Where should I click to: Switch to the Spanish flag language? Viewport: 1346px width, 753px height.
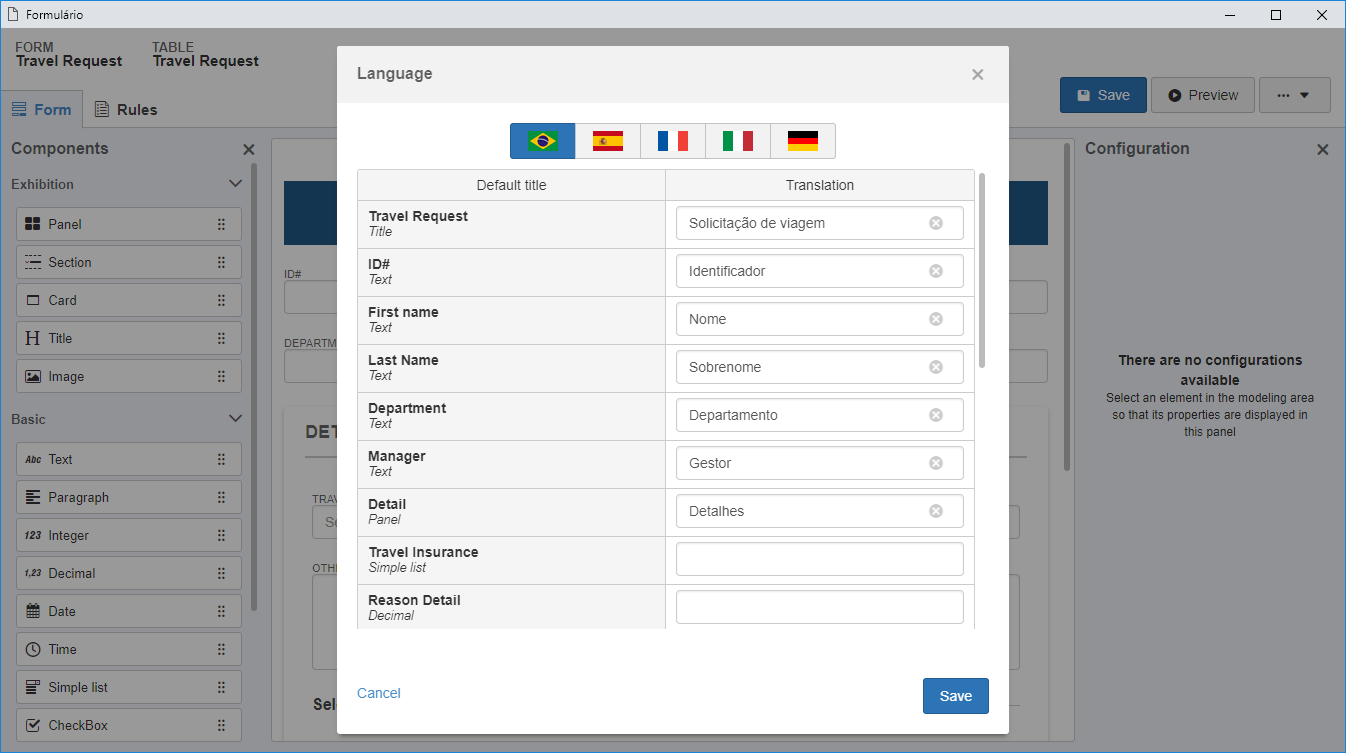[608, 141]
